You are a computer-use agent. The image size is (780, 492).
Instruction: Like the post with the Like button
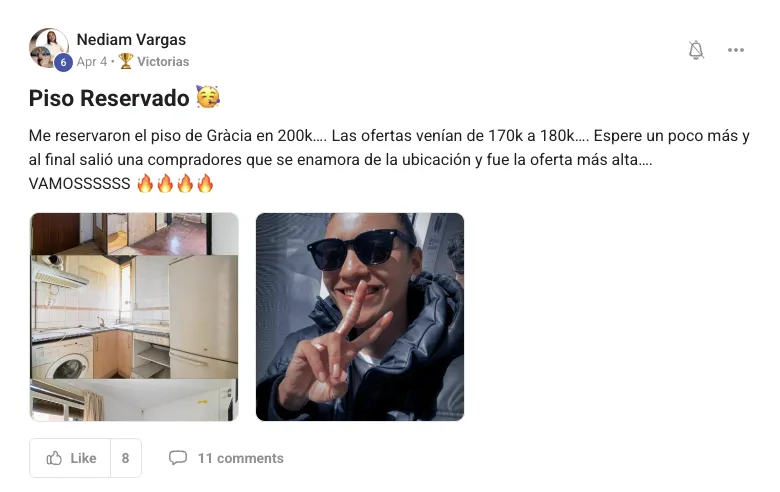[70, 458]
